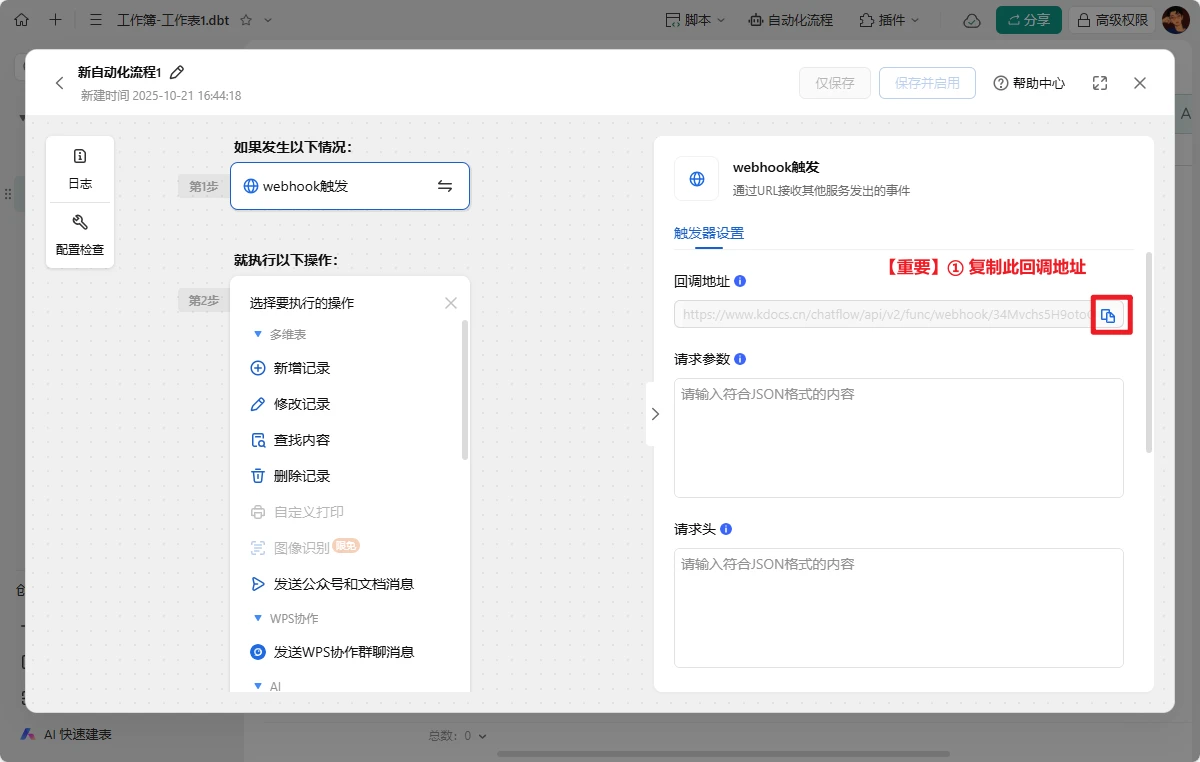
Task: Collapse the 多维表 action group
Action: [x=258, y=334]
